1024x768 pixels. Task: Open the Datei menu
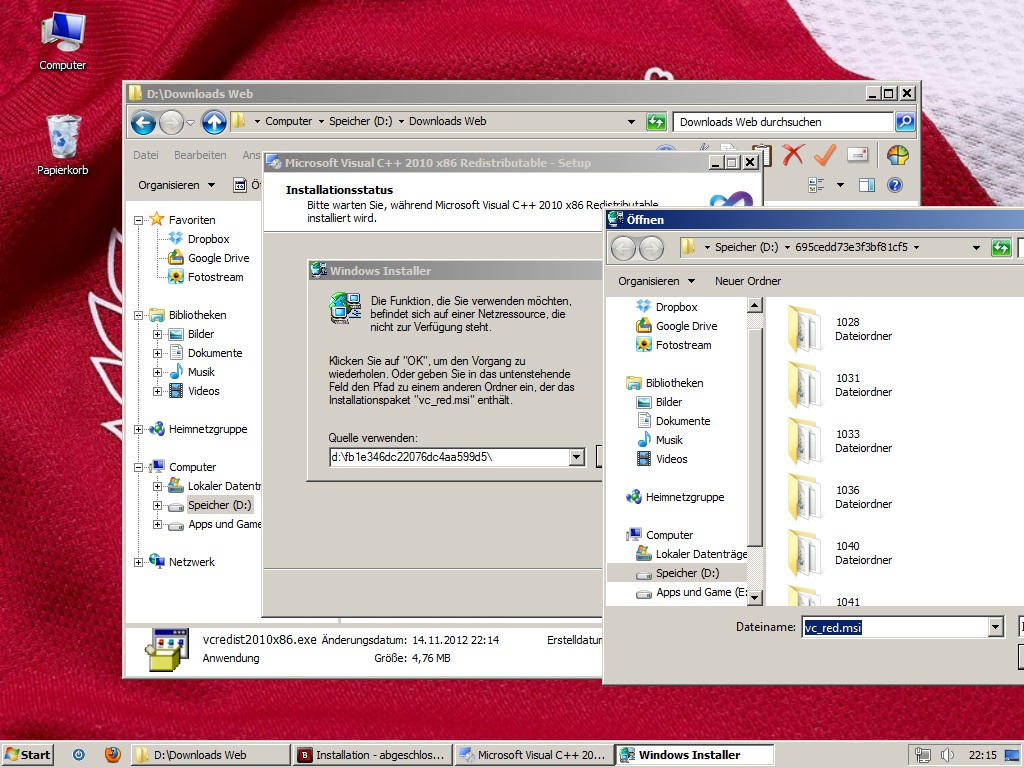point(146,155)
